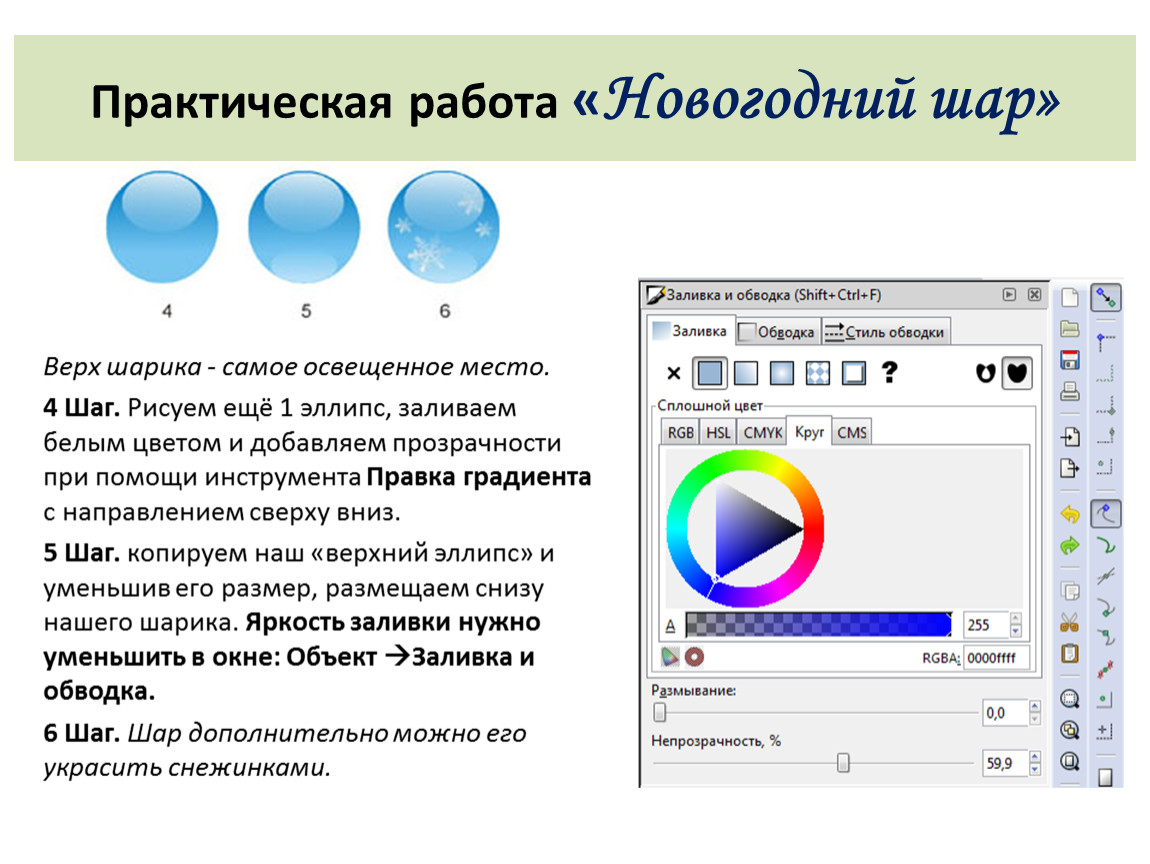Image resolution: width=1150 pixels, height=864 pixels.
Task: Click the green Redo arrow icon
Action: [1070, 546]
